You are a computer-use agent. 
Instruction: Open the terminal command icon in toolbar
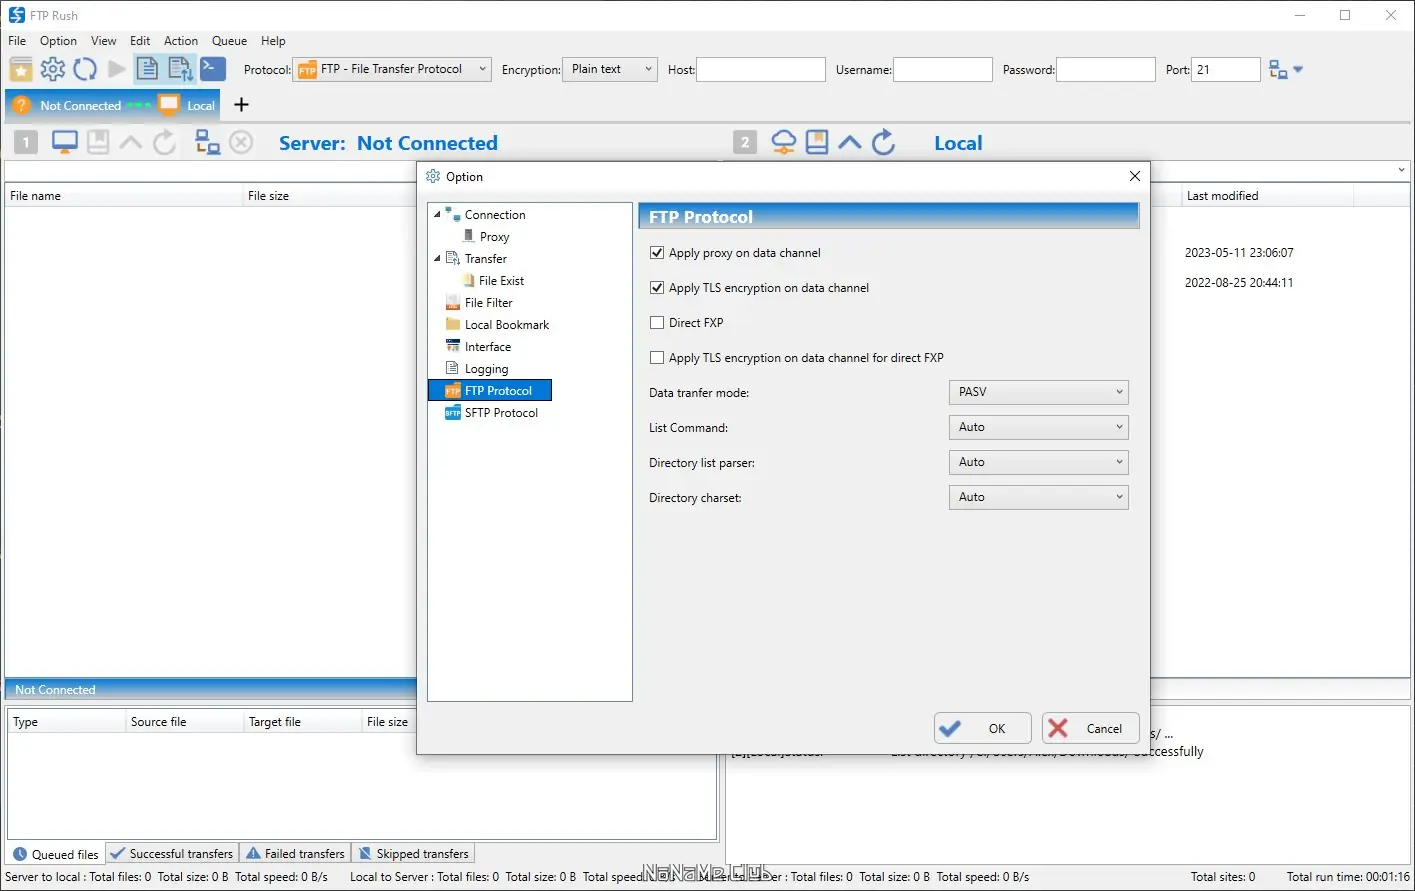pos(213,69)
